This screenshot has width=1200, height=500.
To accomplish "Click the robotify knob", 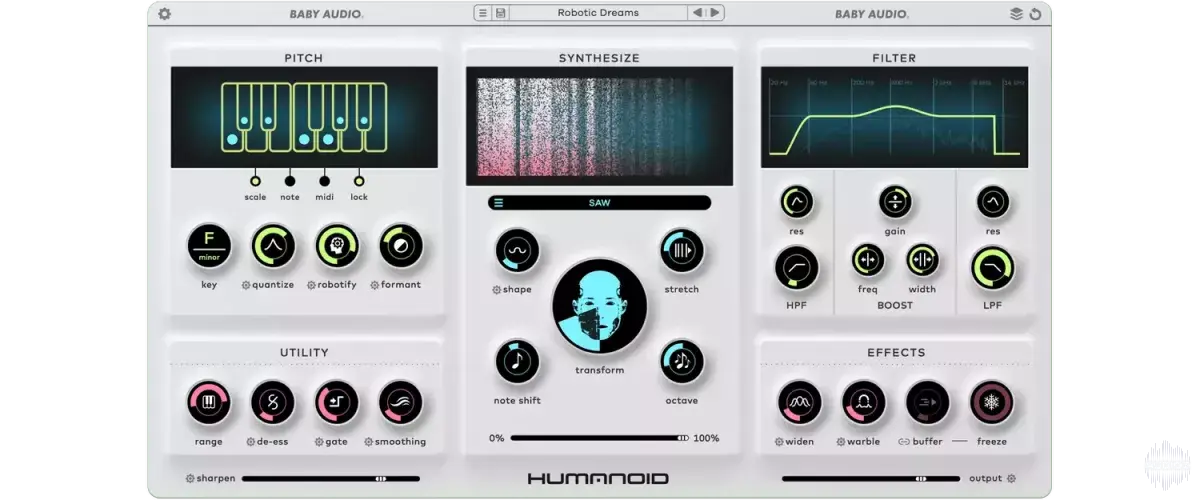I will click(337, 246).
